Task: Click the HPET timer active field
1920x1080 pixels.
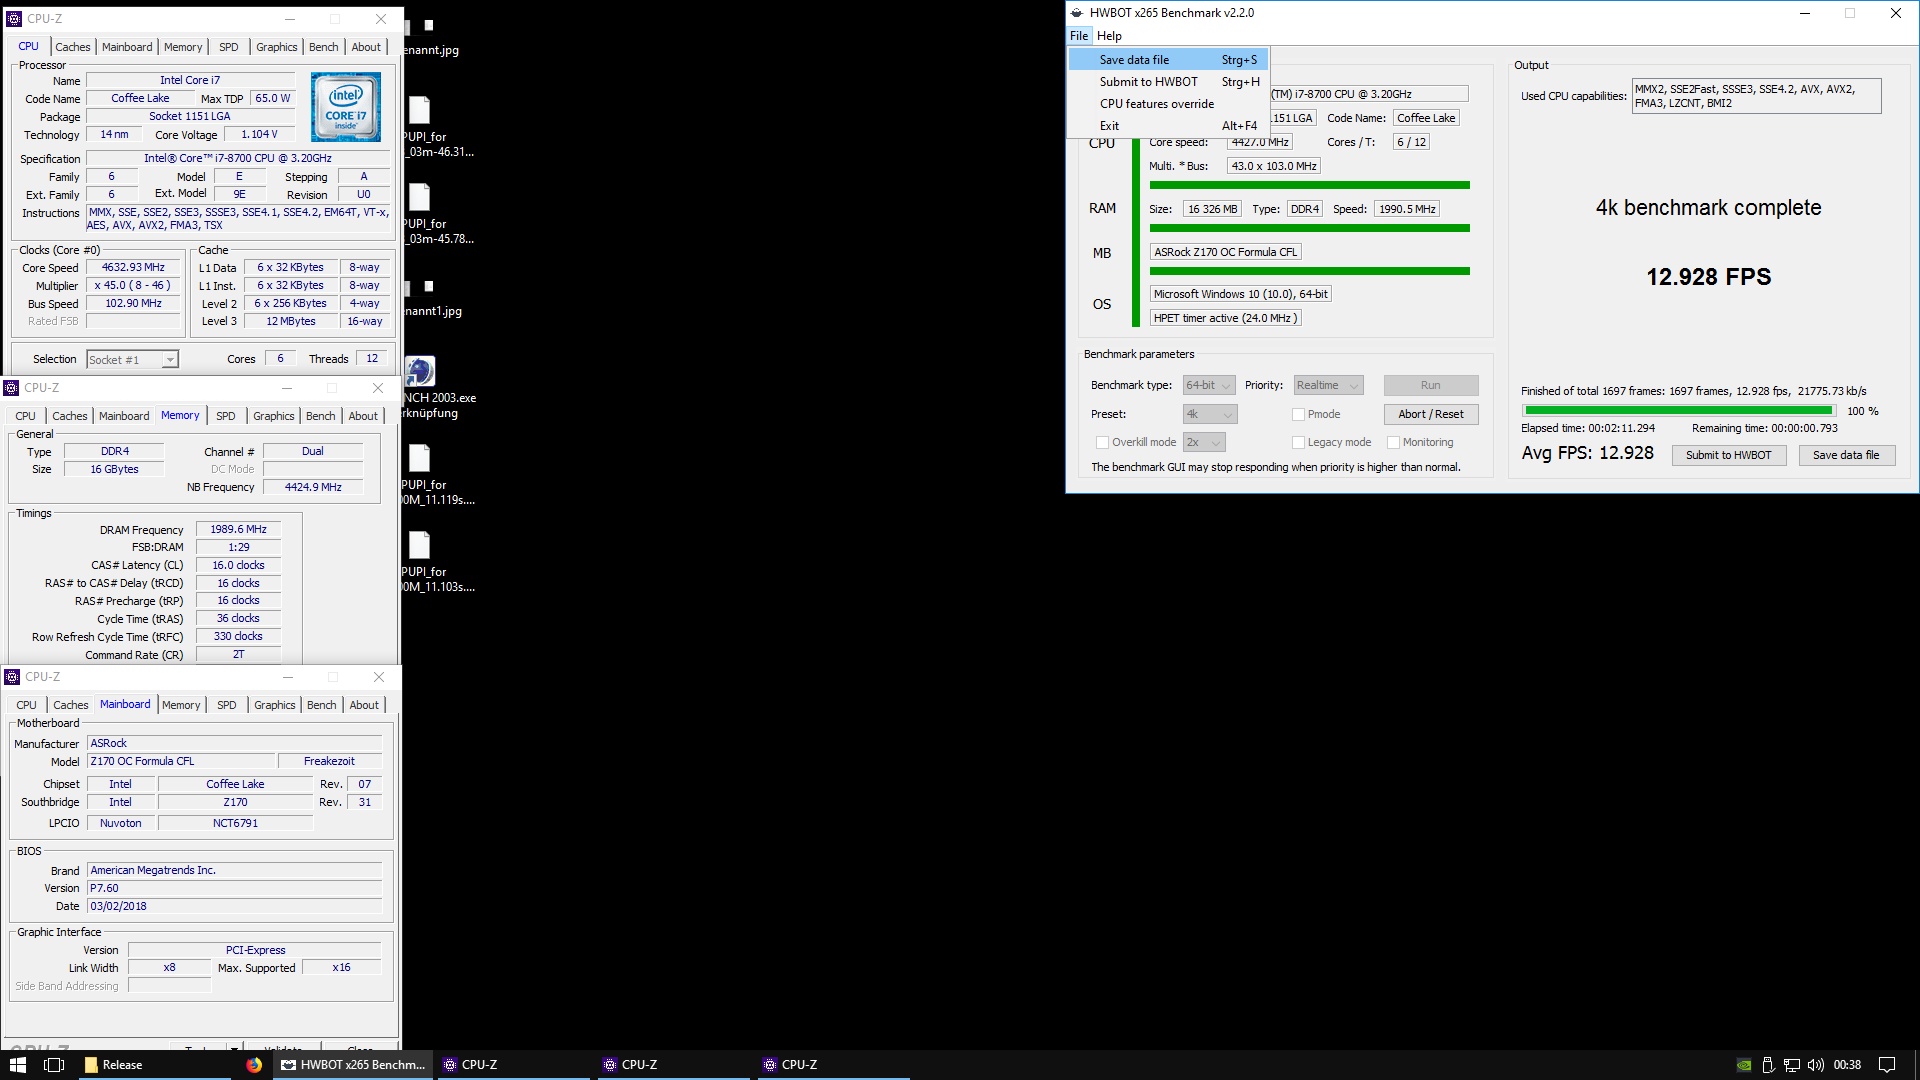Action: pos(1225,318)
